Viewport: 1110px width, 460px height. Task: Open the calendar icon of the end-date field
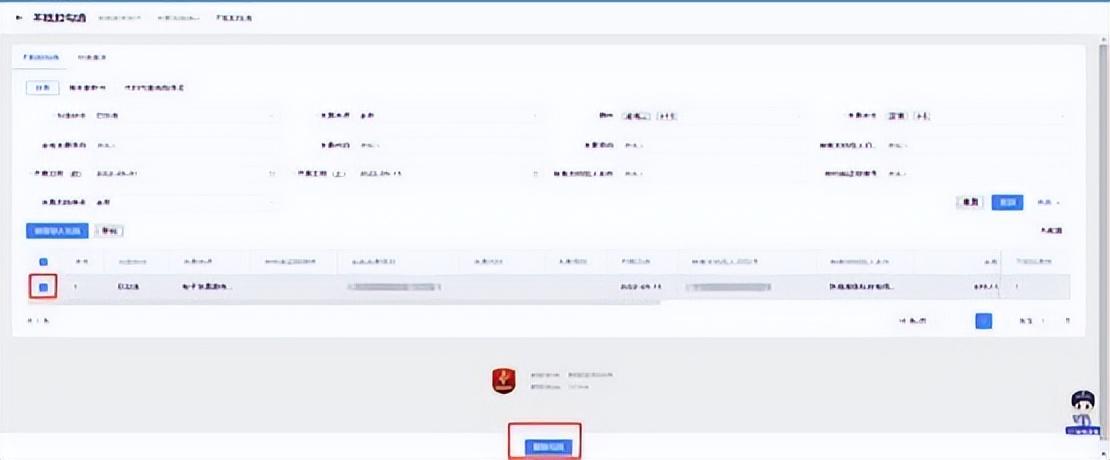[x=535, y=173]
